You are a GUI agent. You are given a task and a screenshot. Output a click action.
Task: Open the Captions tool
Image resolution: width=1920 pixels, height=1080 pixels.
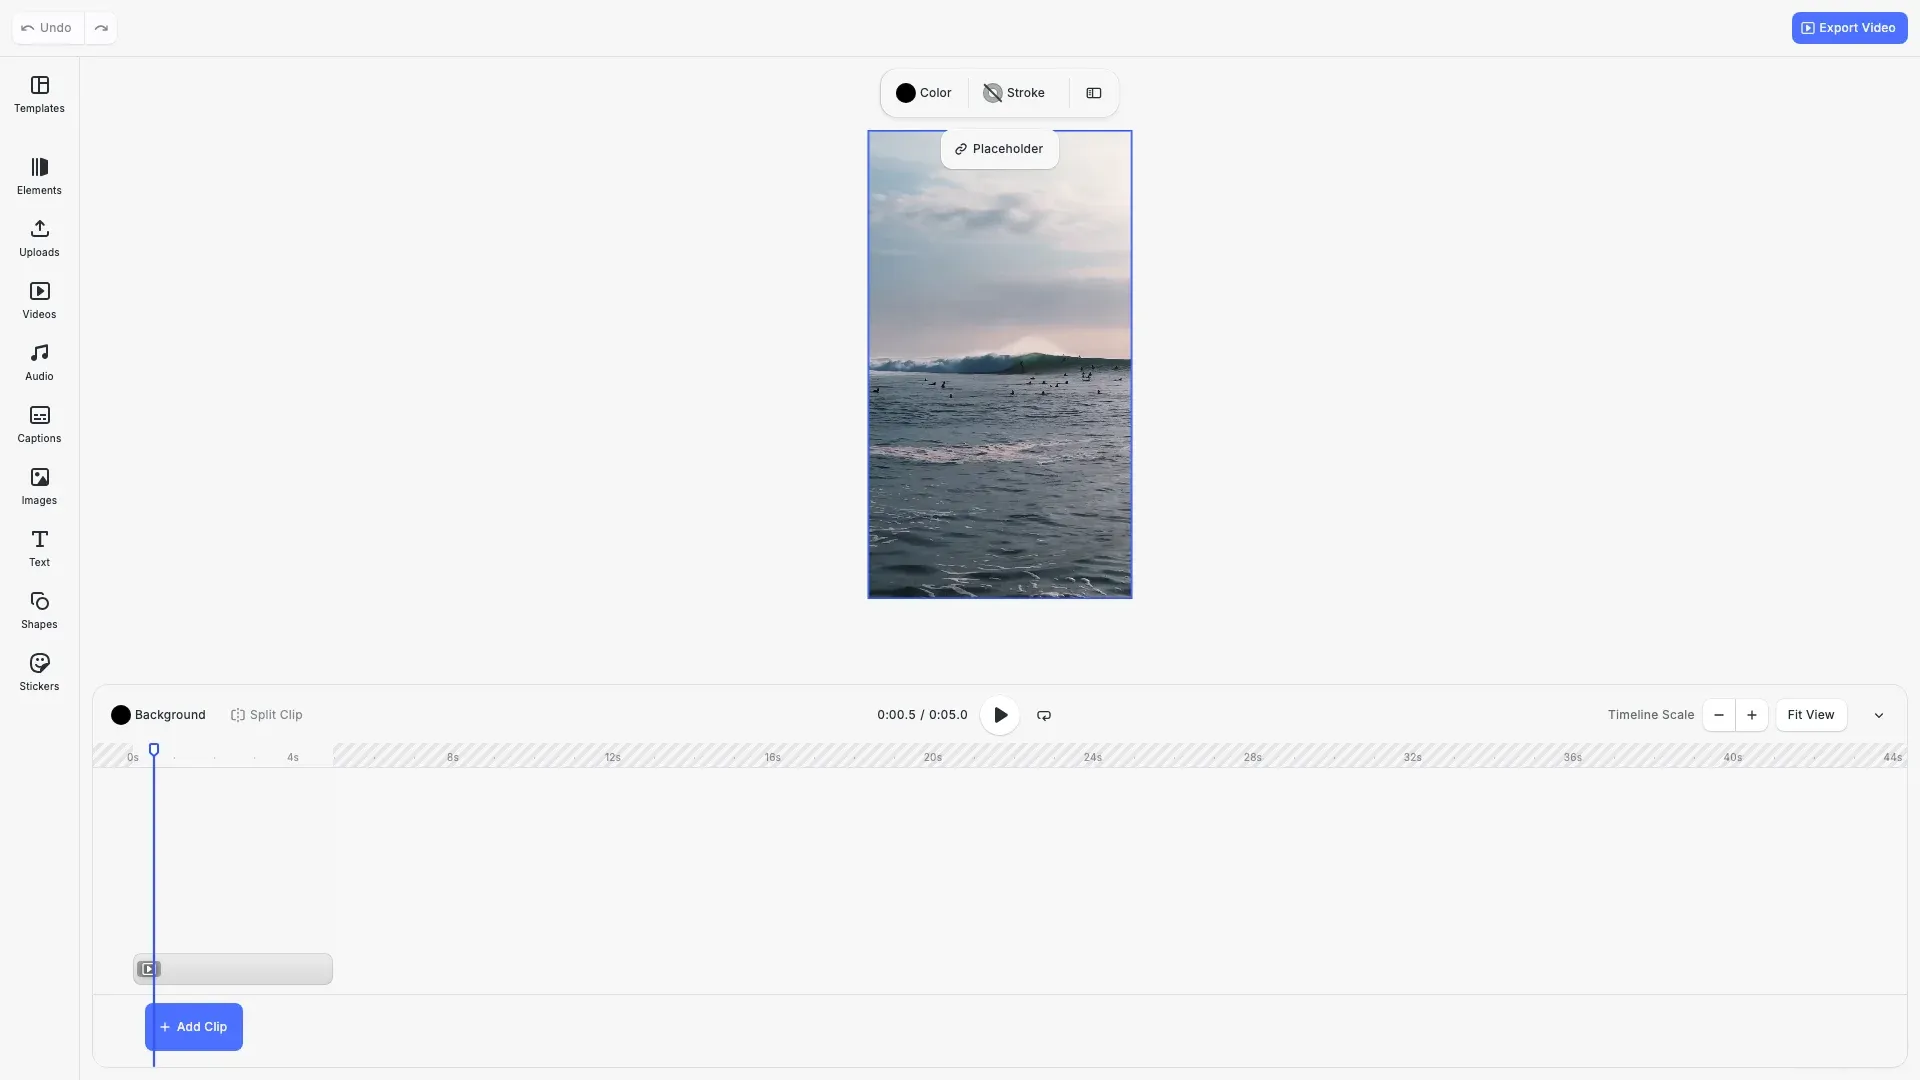pyautogui.click(x=39, y=424)
